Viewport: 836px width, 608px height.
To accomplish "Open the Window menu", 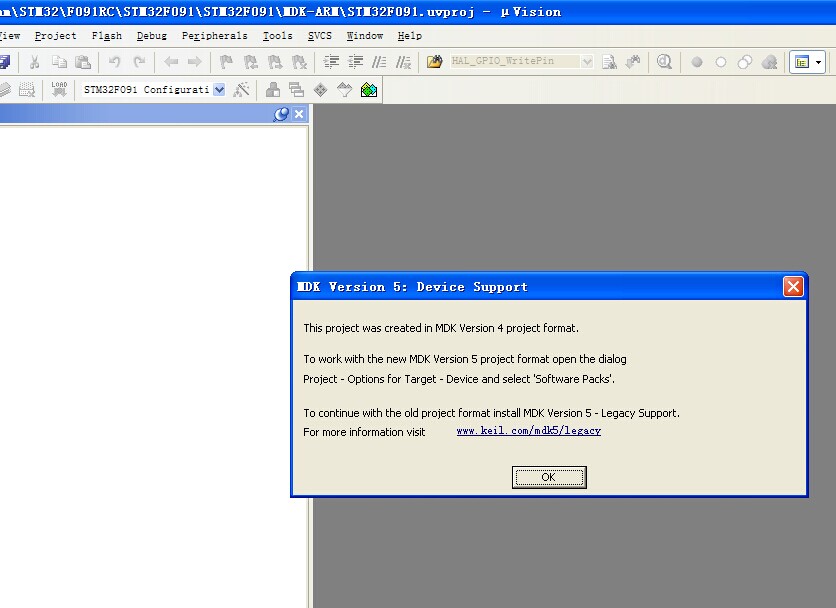I will coord(365,36).
